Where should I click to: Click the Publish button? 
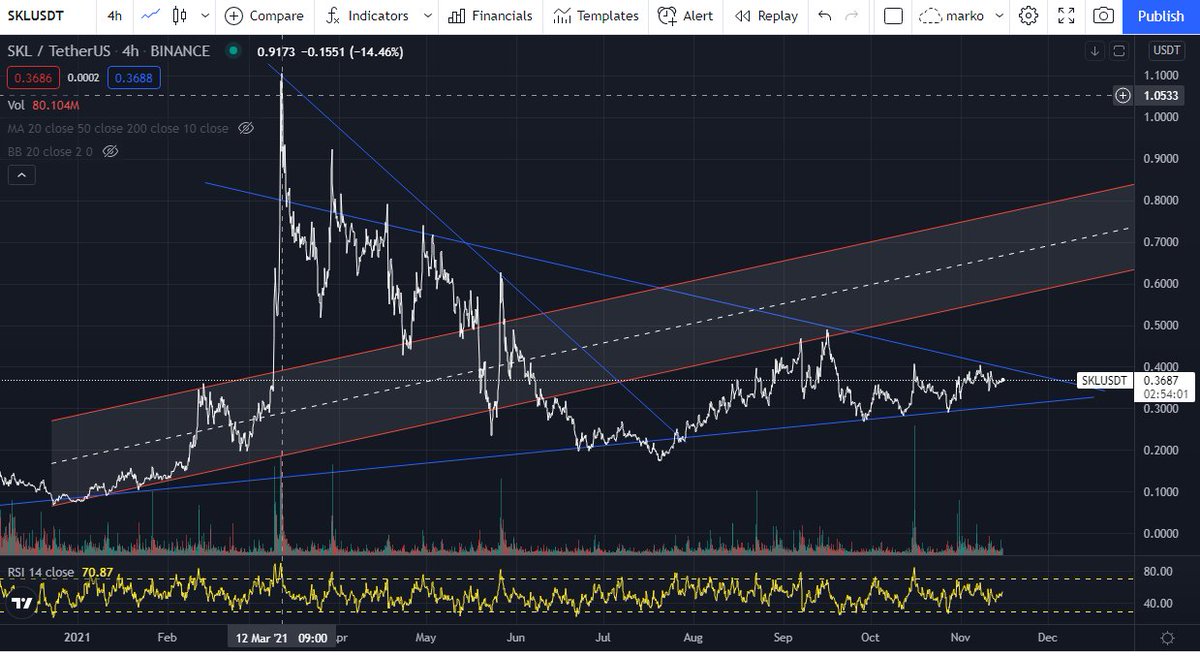point(1161,16)
